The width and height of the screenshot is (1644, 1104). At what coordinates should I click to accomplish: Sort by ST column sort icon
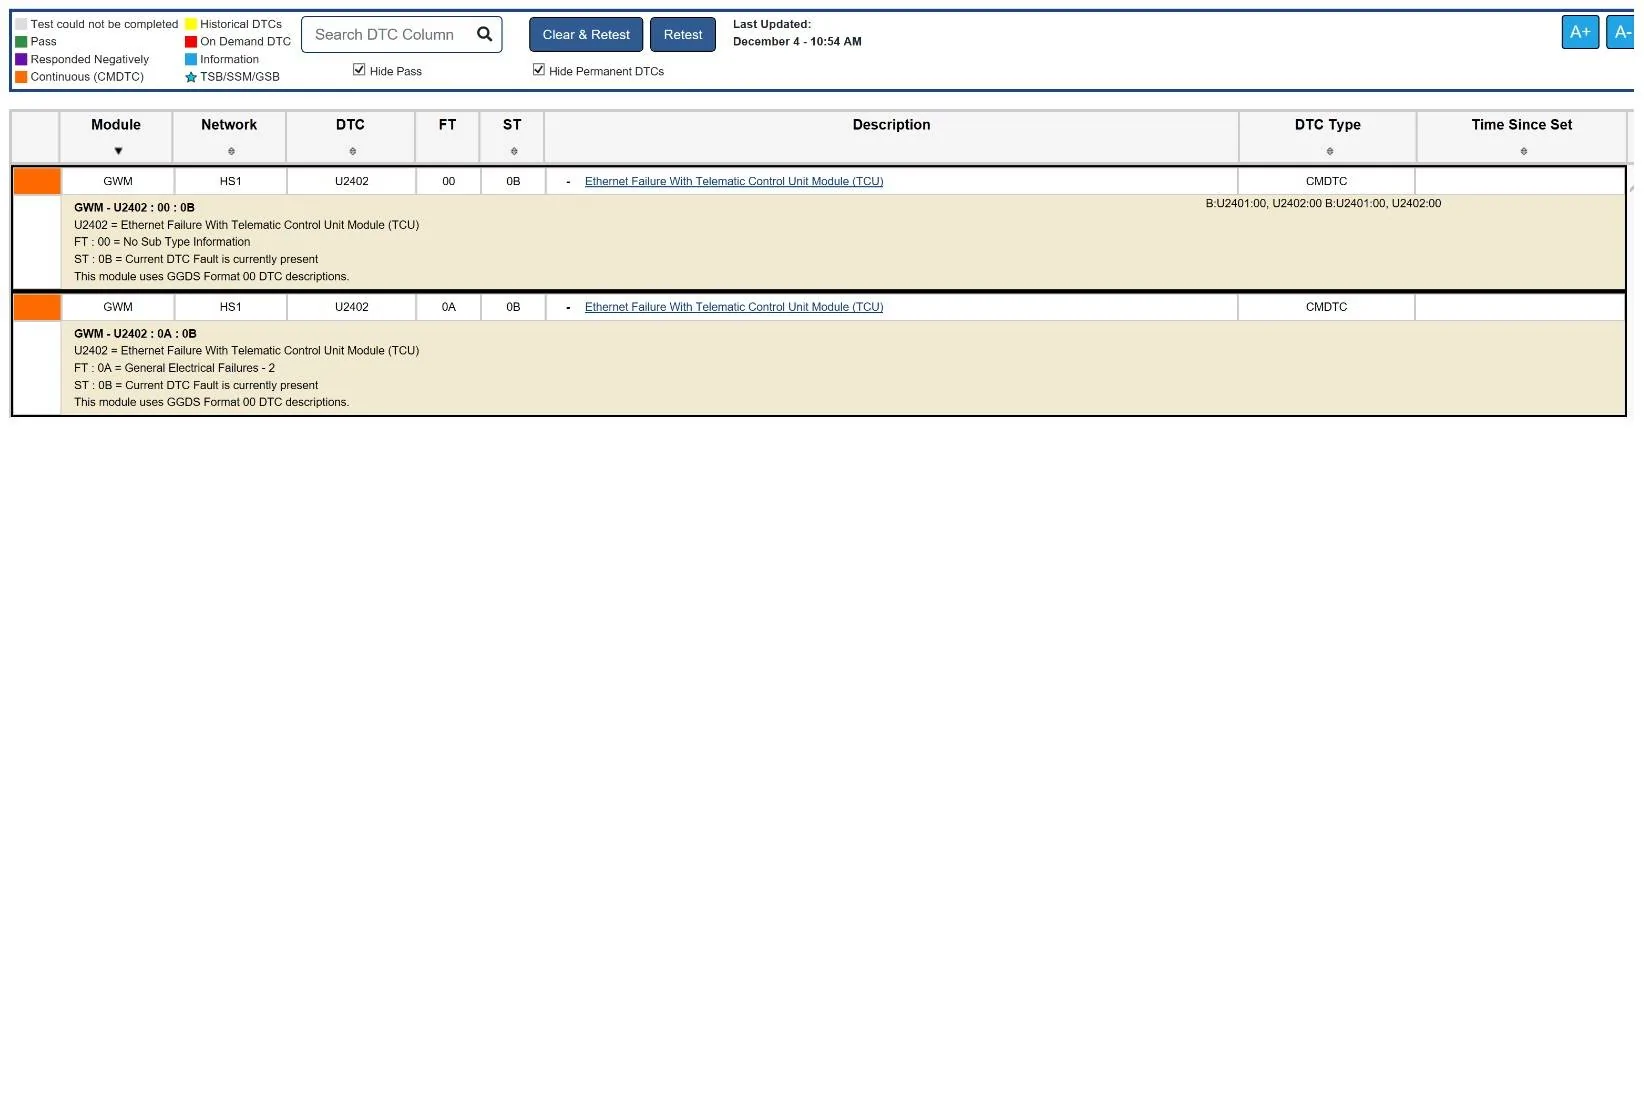[x=514, y=151]
